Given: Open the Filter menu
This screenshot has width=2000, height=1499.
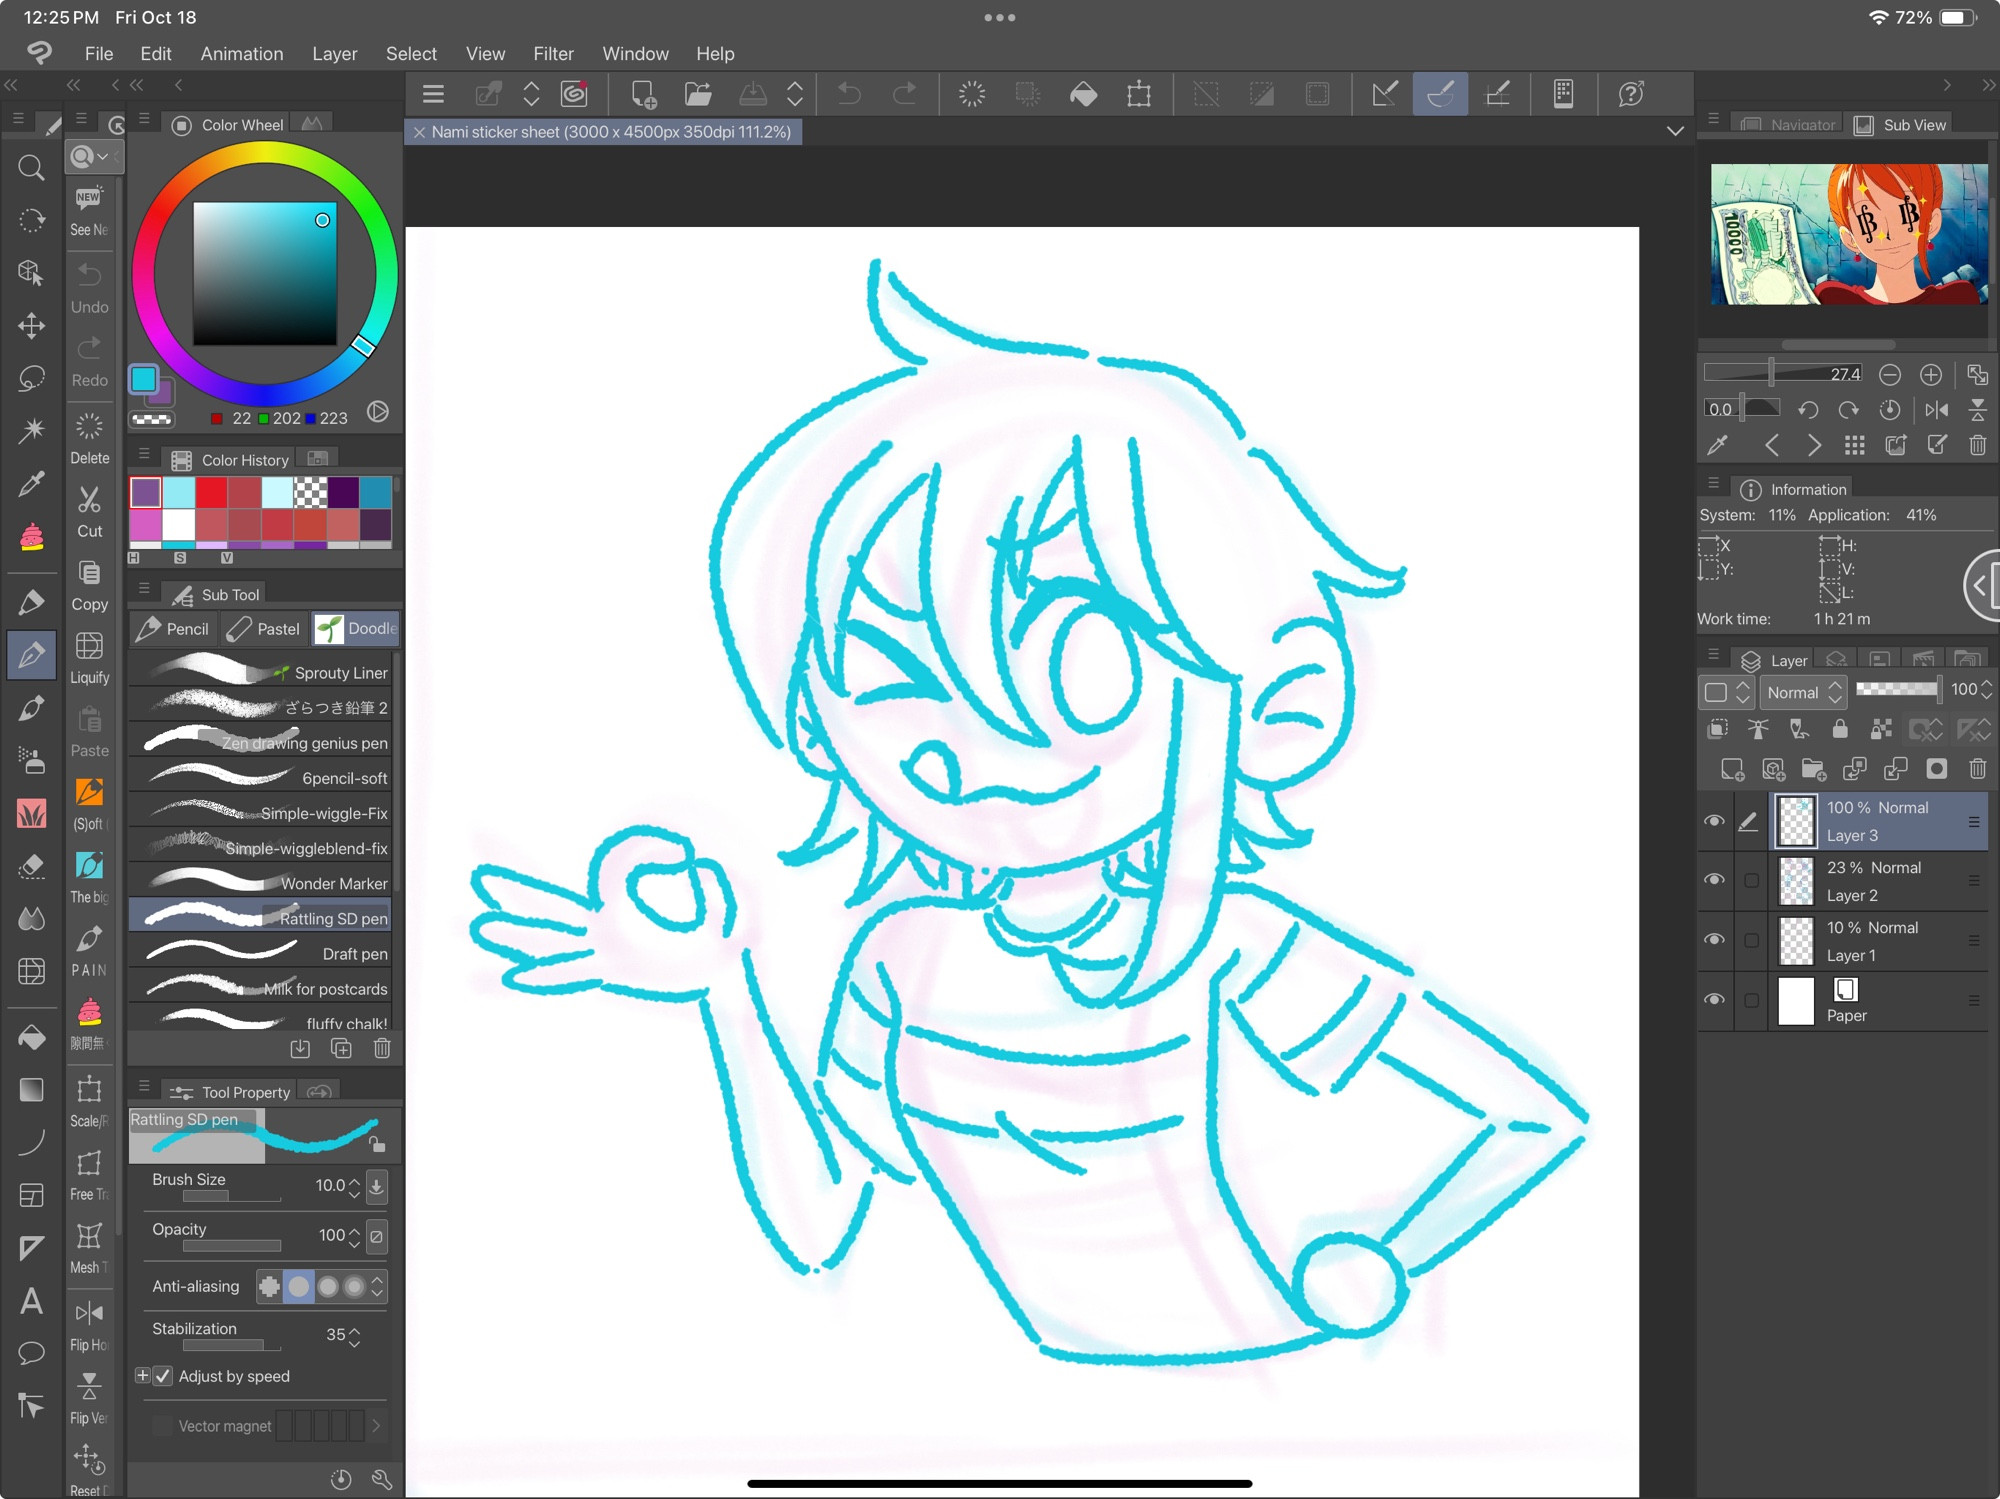Looking at the screenshot, I should tap(553, 53).
